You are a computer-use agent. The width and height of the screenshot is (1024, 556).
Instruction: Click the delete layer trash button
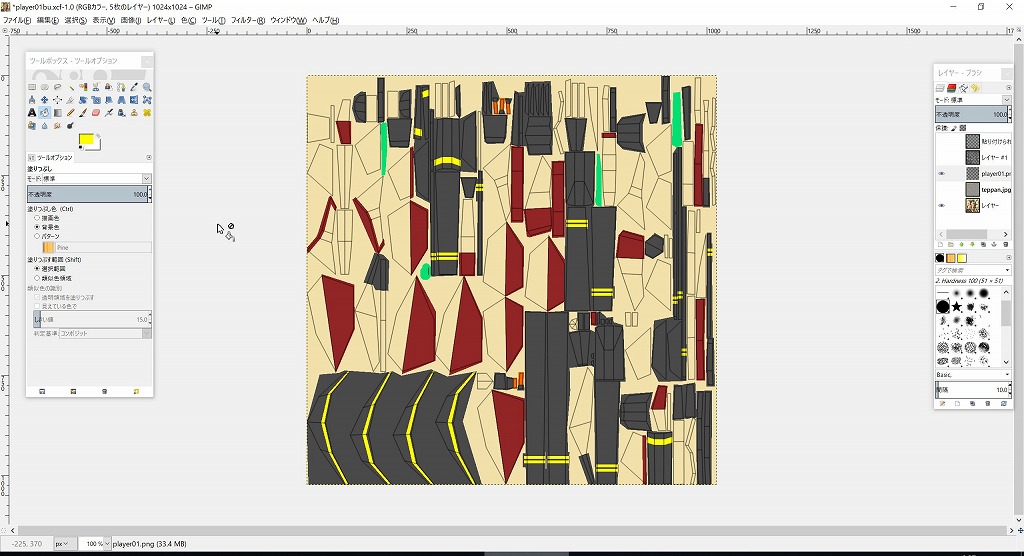1006,244
